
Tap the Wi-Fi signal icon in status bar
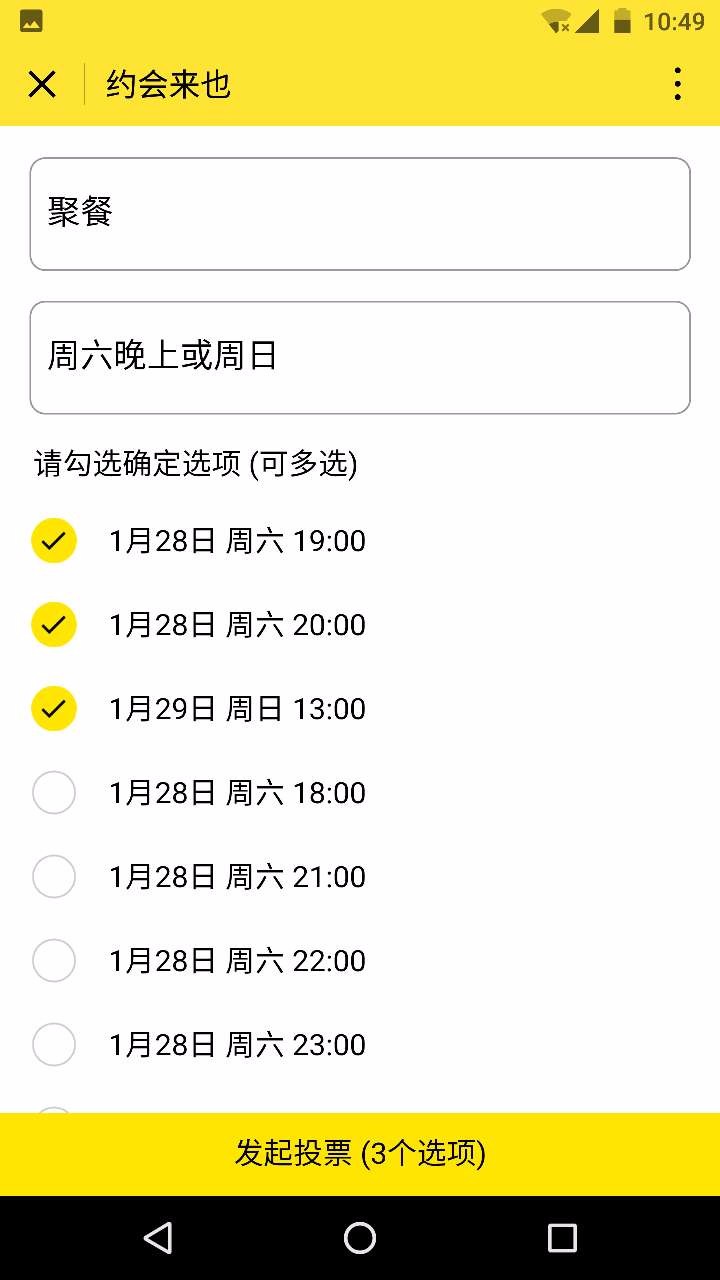pyautogui.click(x=556, y=21)
